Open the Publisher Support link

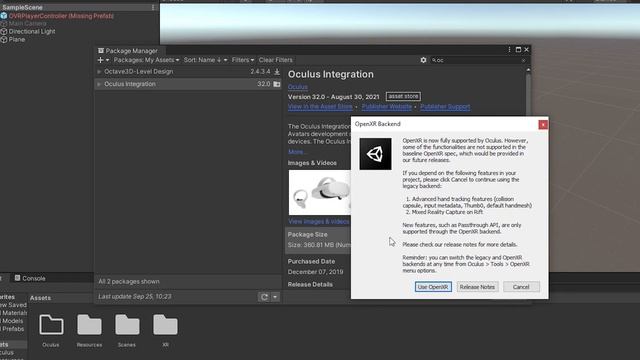(x=445, y=107)
